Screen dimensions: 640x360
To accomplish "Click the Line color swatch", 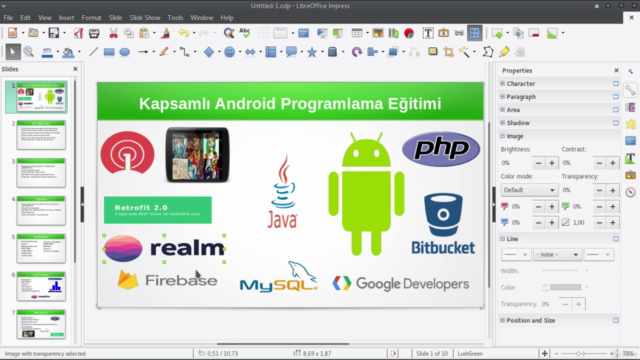I will tap(565, 287).
